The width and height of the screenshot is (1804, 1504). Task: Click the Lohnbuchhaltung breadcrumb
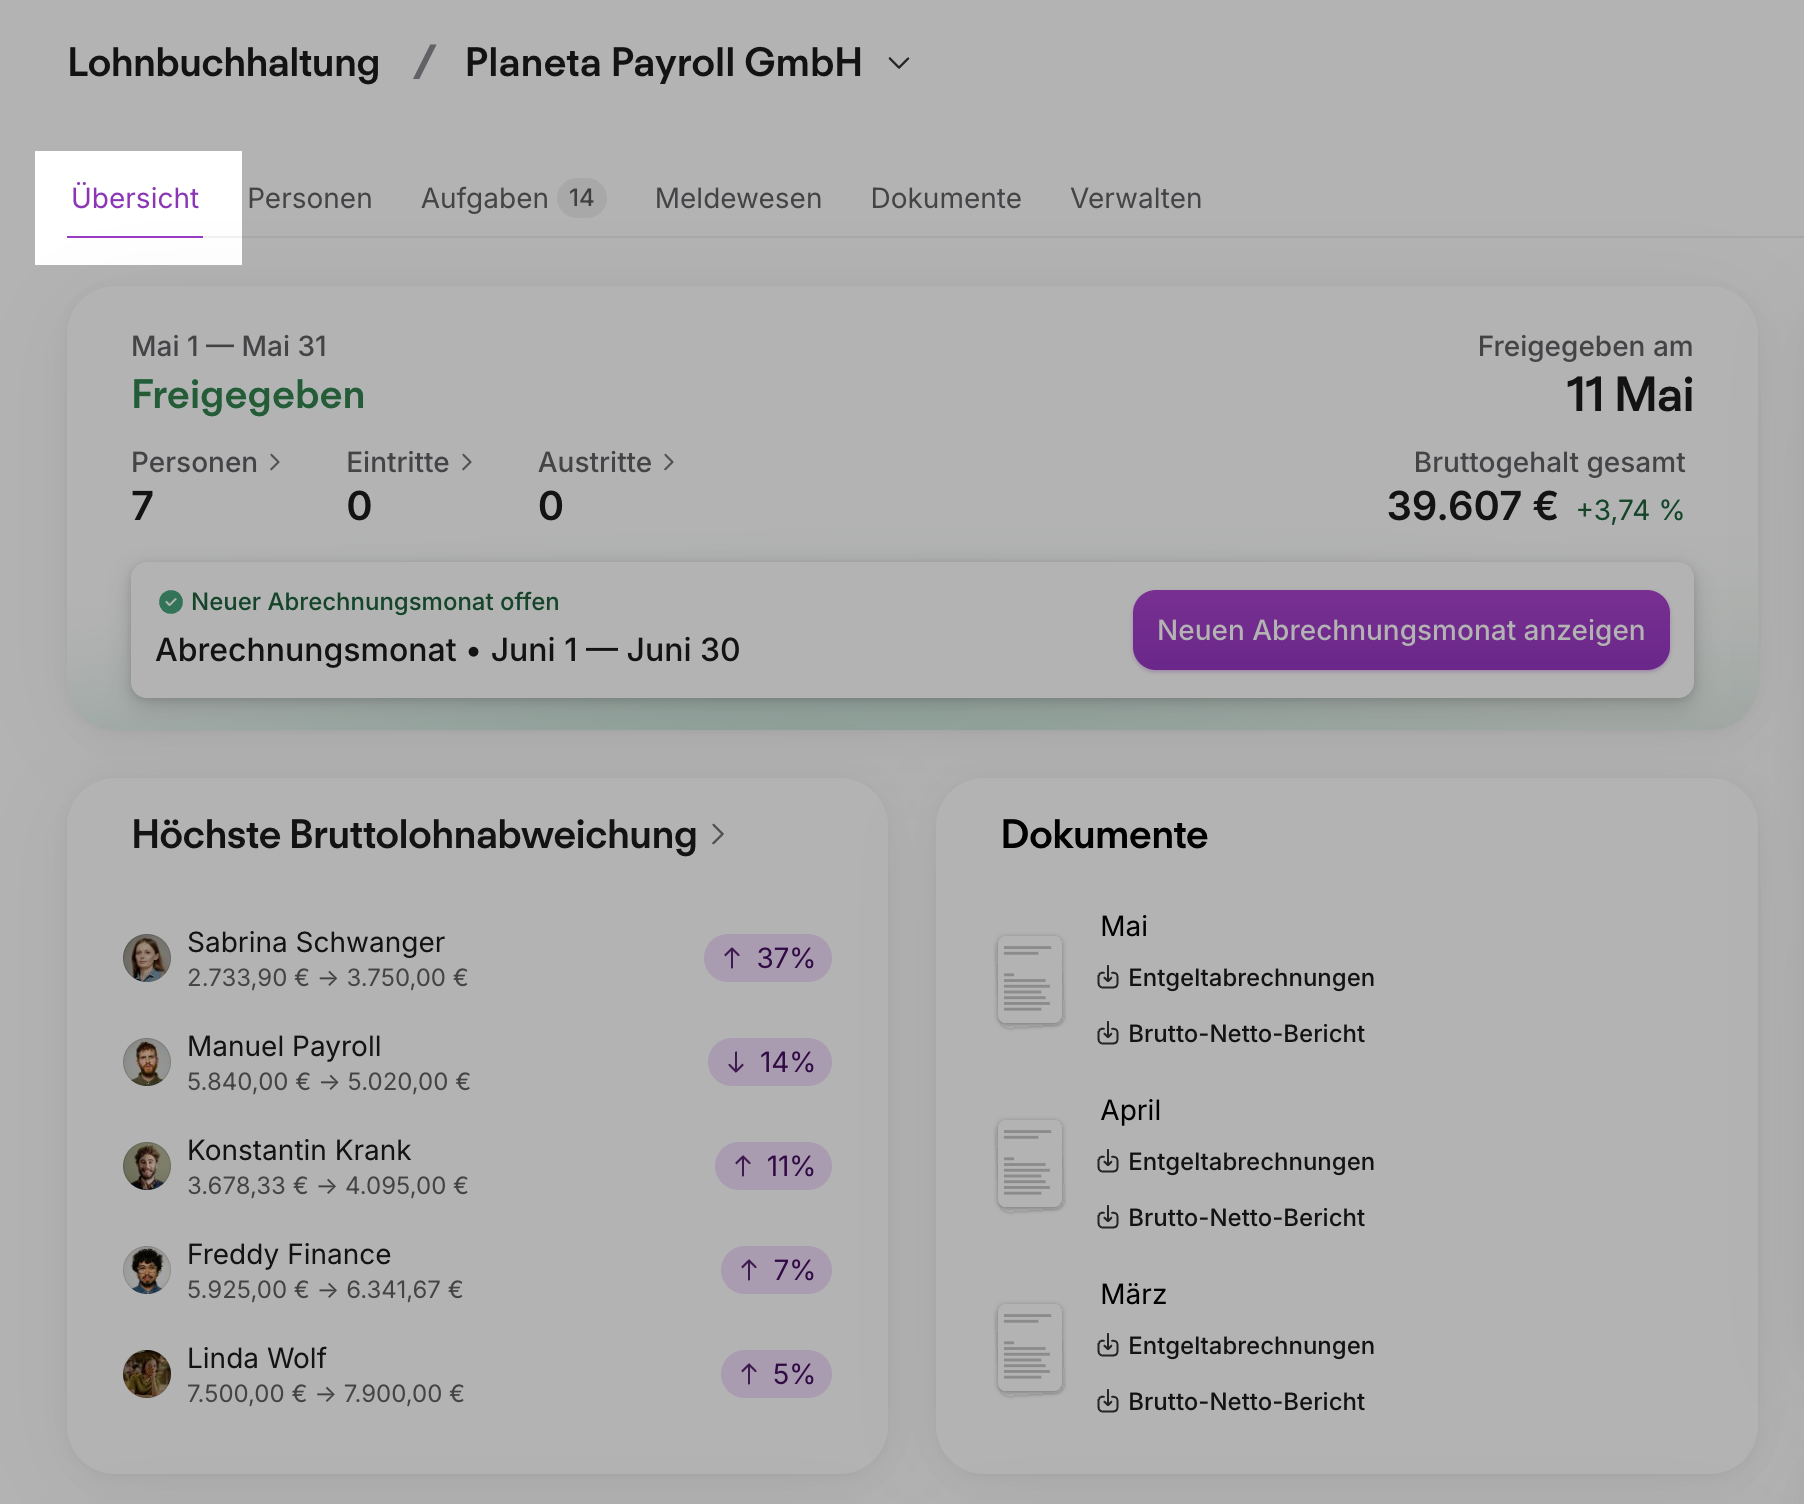pos(224,63)
